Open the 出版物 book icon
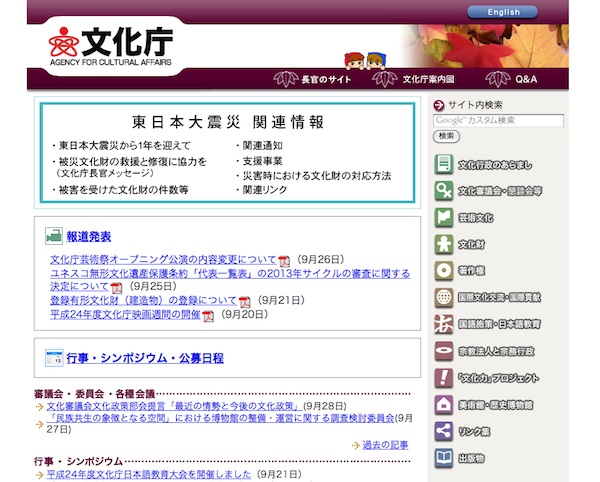 (444, 458)
